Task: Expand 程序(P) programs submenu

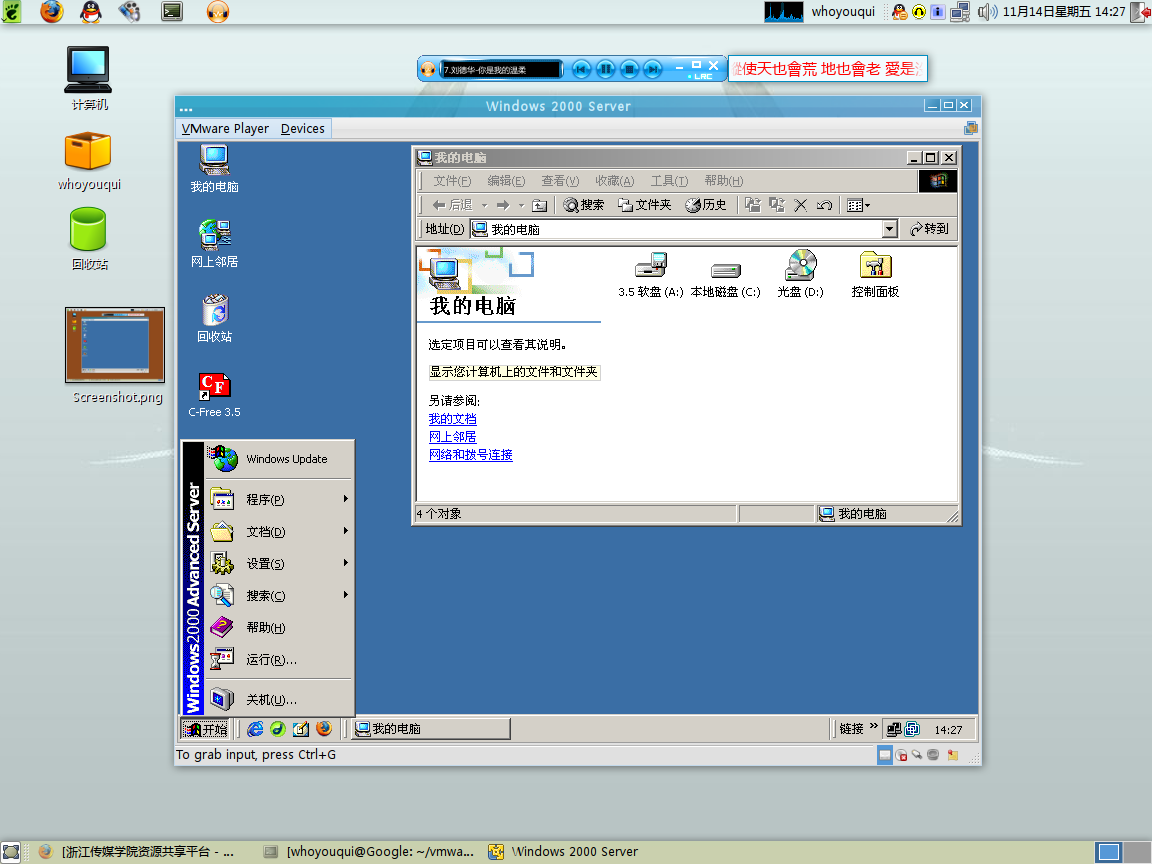Action: [x=279, y=500]
